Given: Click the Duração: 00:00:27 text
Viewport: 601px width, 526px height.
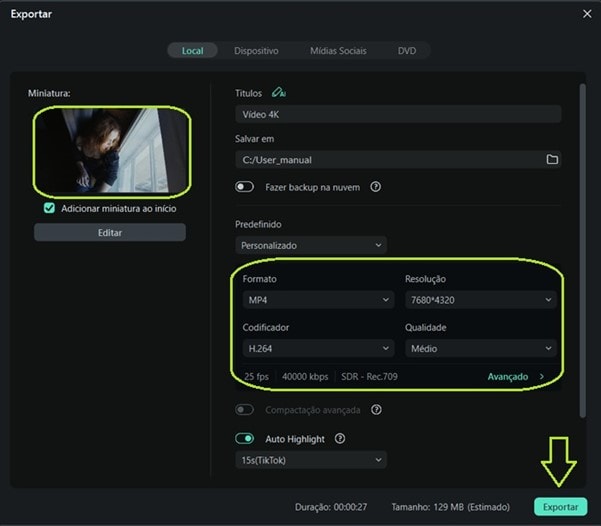Looking at the screenshot, I should 331,507.
